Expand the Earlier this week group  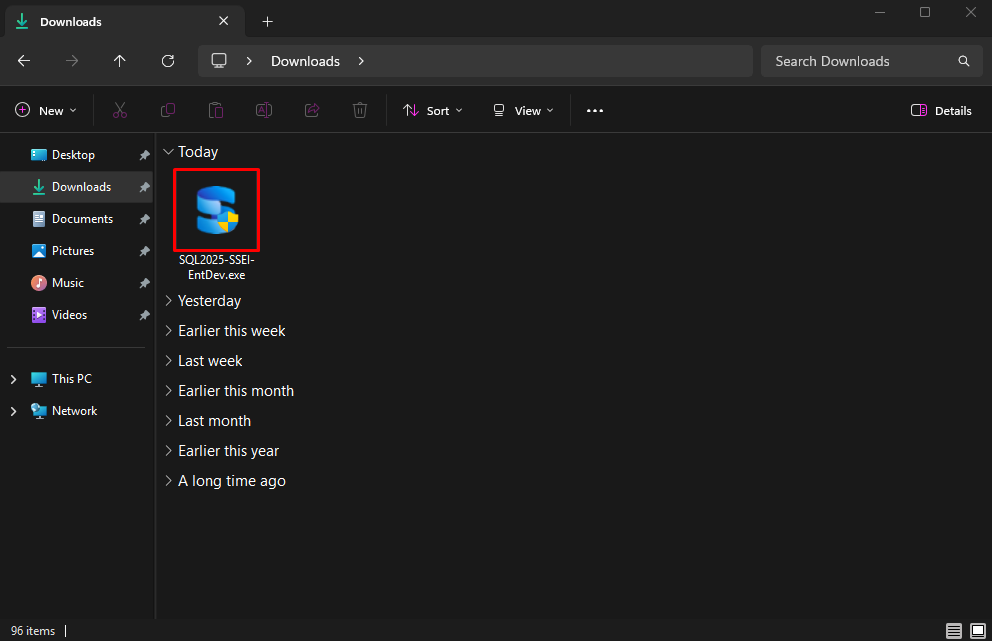coord(168,330)
